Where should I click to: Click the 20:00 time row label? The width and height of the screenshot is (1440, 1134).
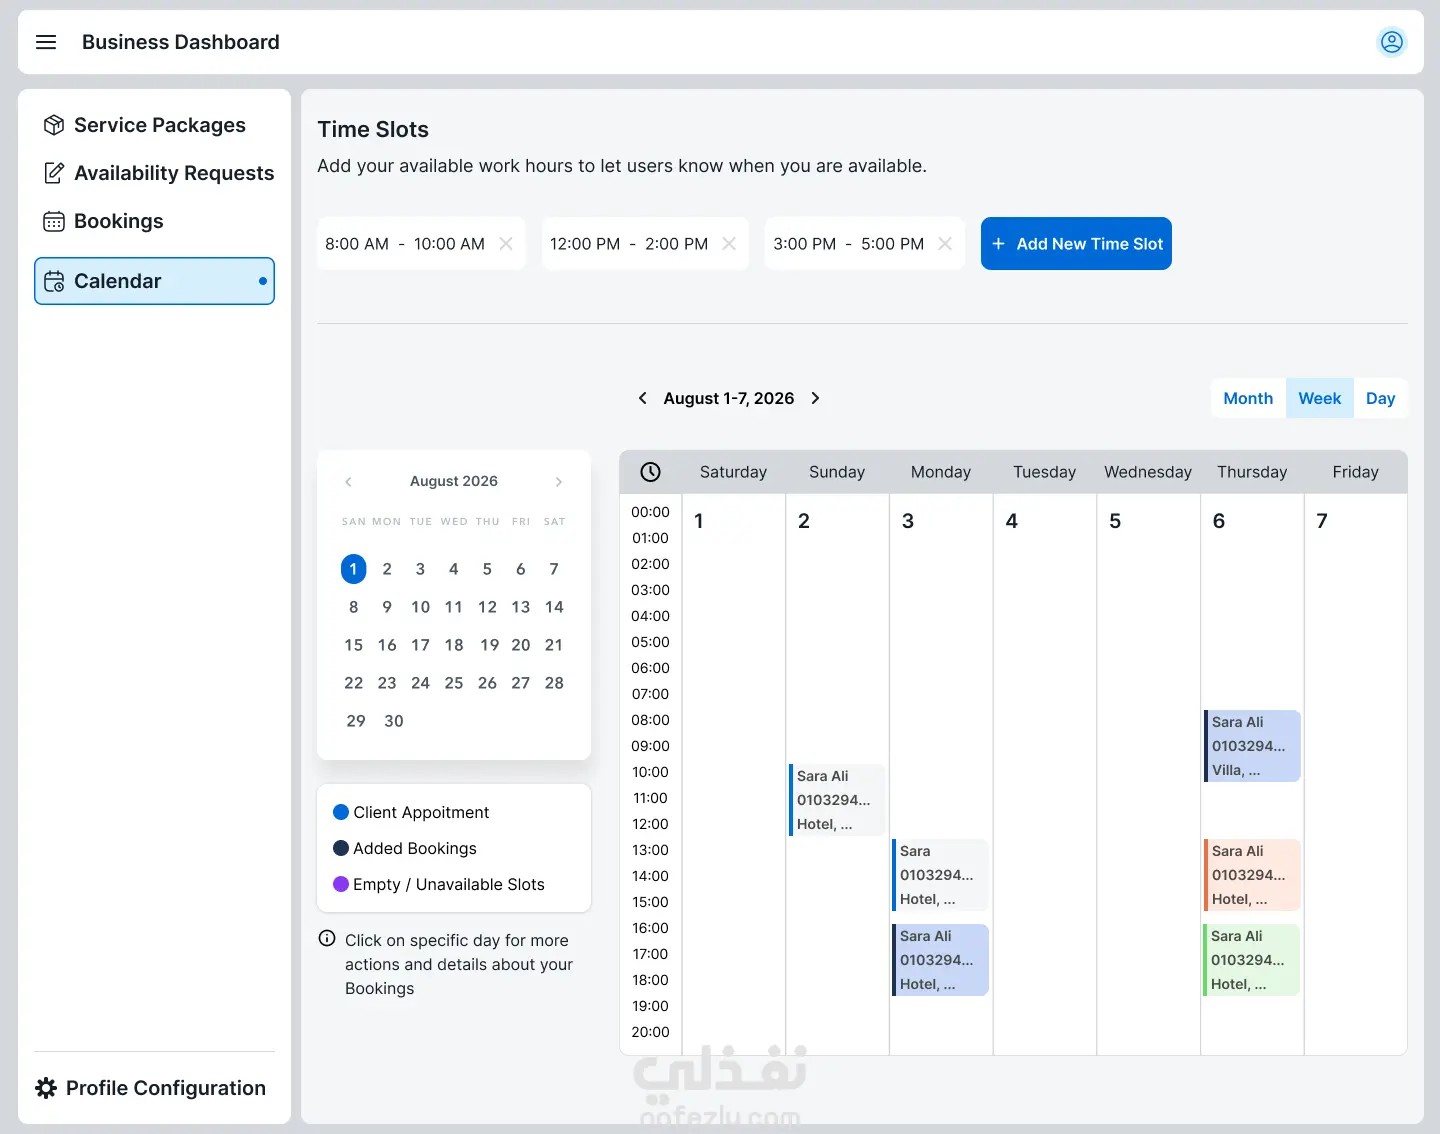650,1032
